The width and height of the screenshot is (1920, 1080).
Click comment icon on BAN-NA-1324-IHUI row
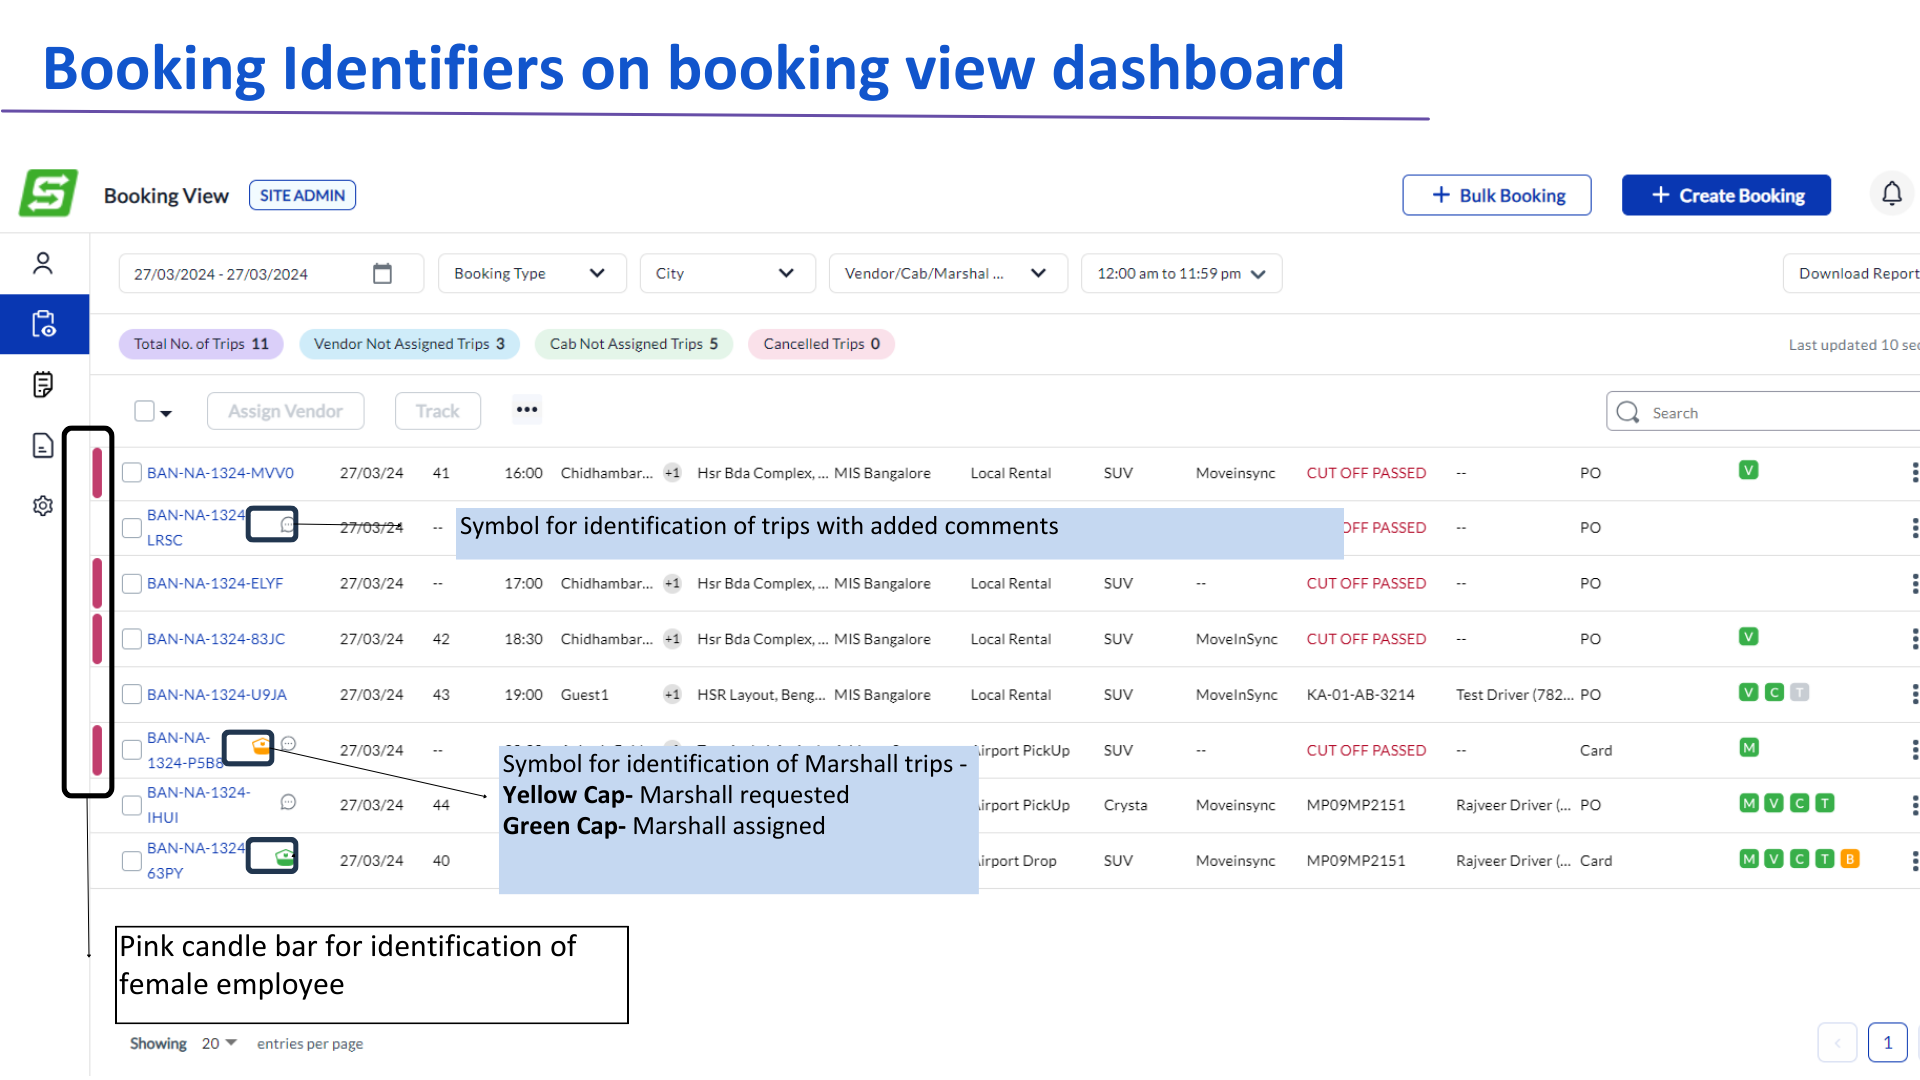pos(288,802)
